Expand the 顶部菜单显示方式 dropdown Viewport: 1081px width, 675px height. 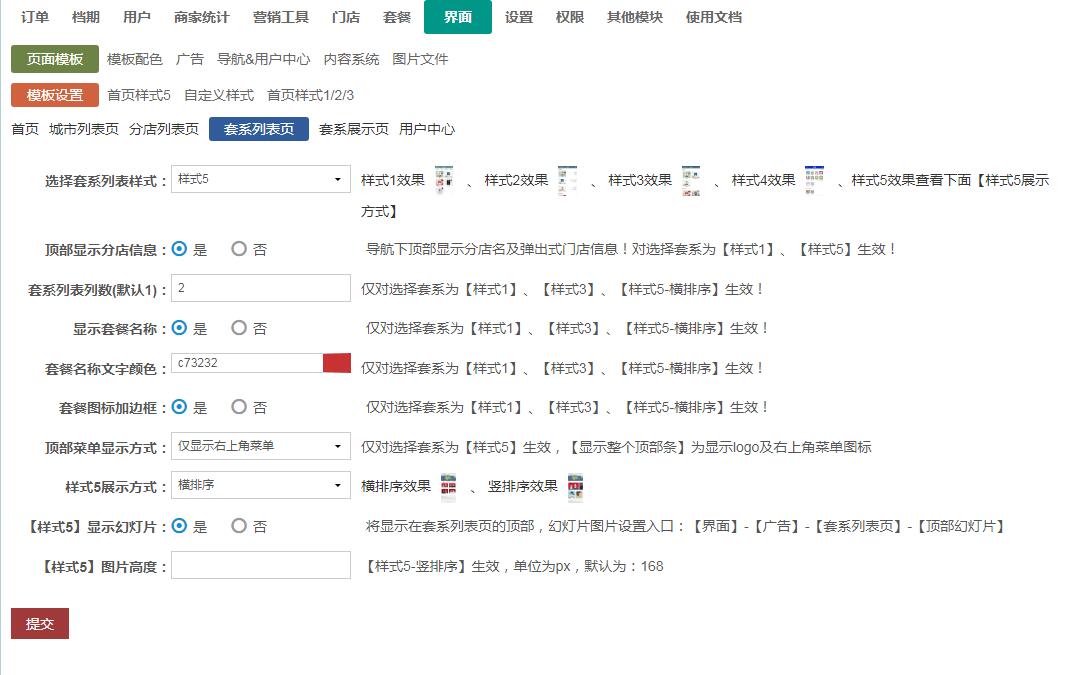[x=260, y=446]
